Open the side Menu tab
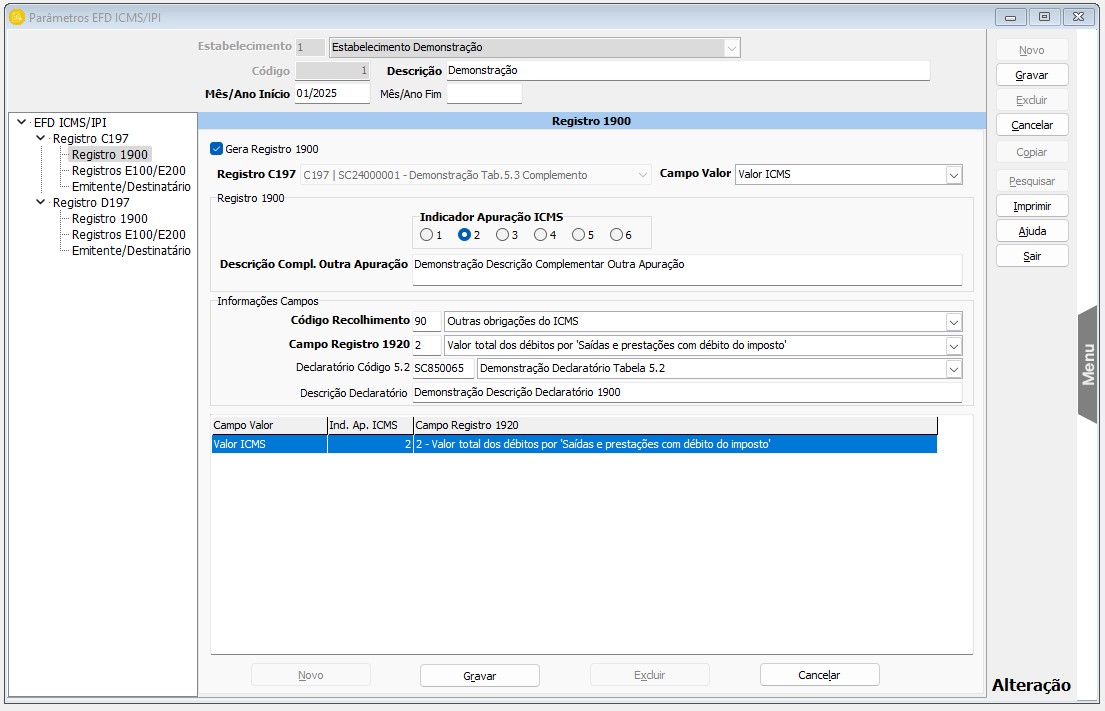Image resolution: width=1105 pixels, height=711 pixels. (x=1088, y=364)
